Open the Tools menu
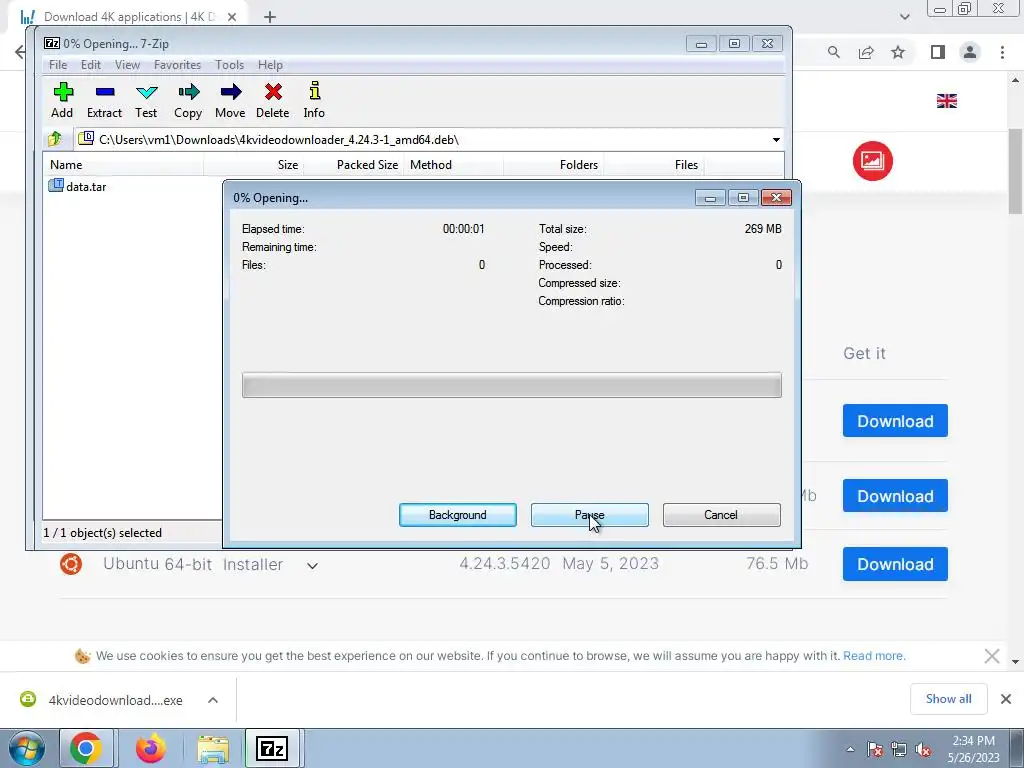Screen dimensions: 1024x768 tap(229, 65)
